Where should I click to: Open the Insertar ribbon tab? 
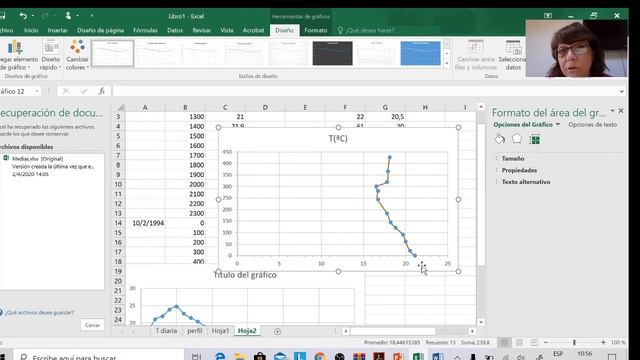click(58, 30)
